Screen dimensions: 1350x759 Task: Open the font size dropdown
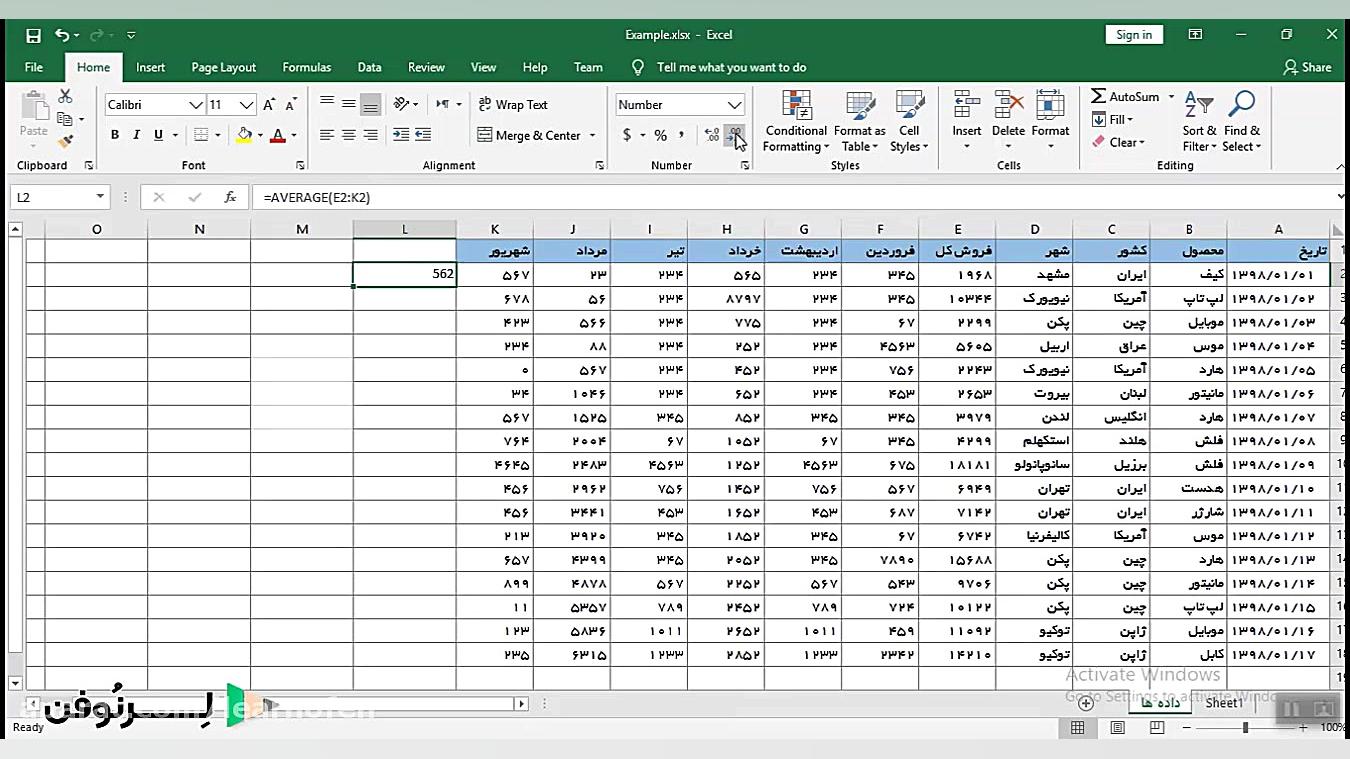(246, 105)
